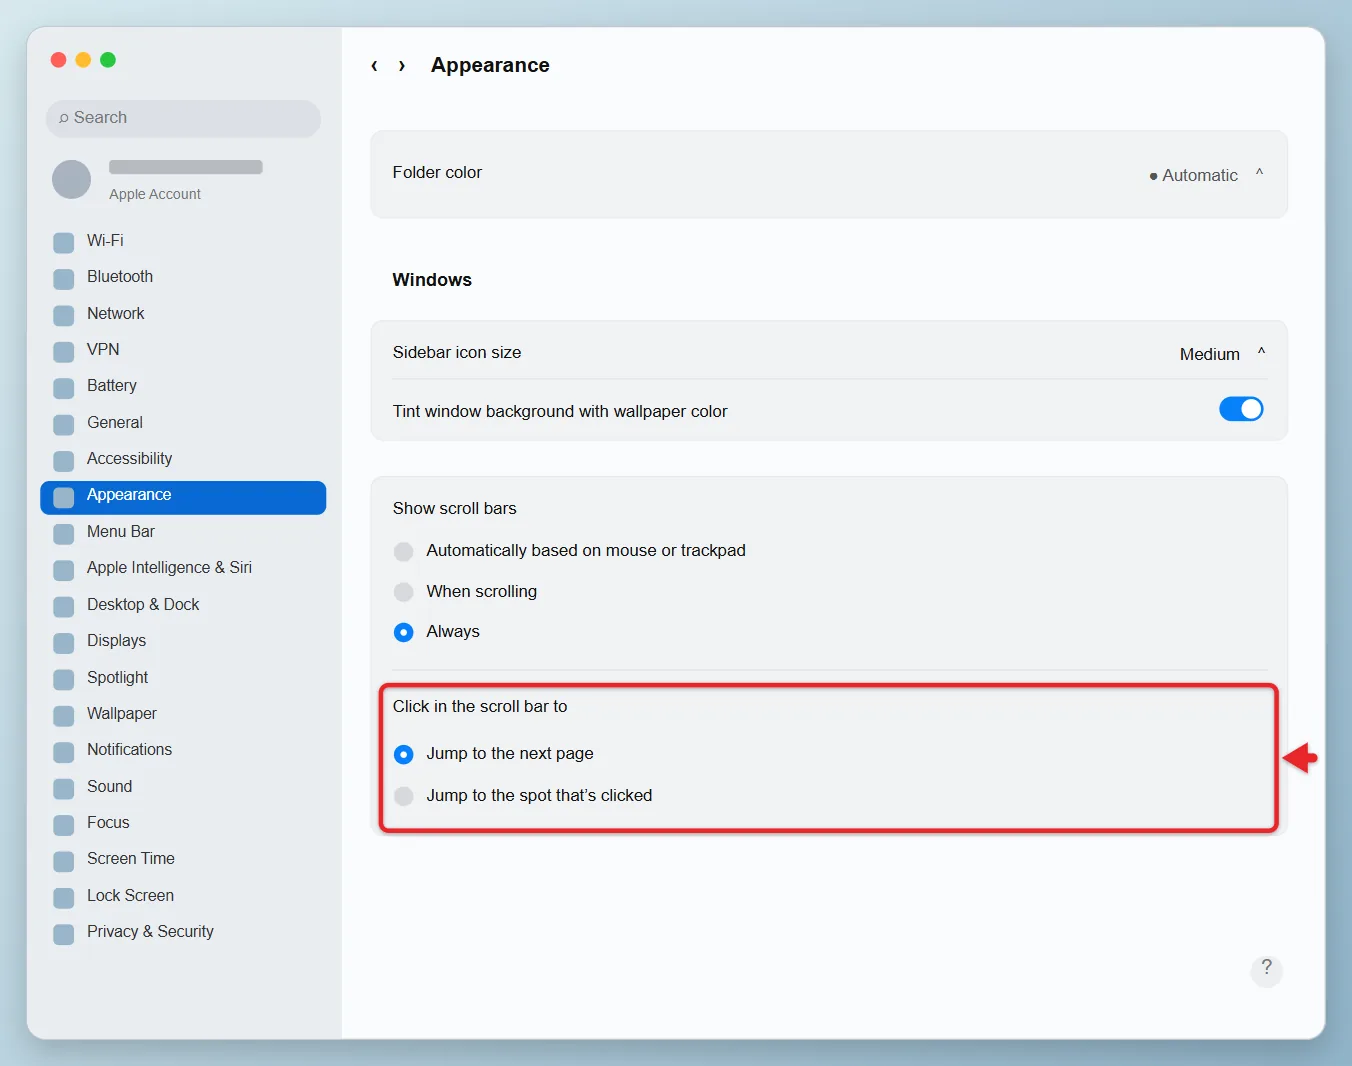Click the red close window button

(59, 60)
